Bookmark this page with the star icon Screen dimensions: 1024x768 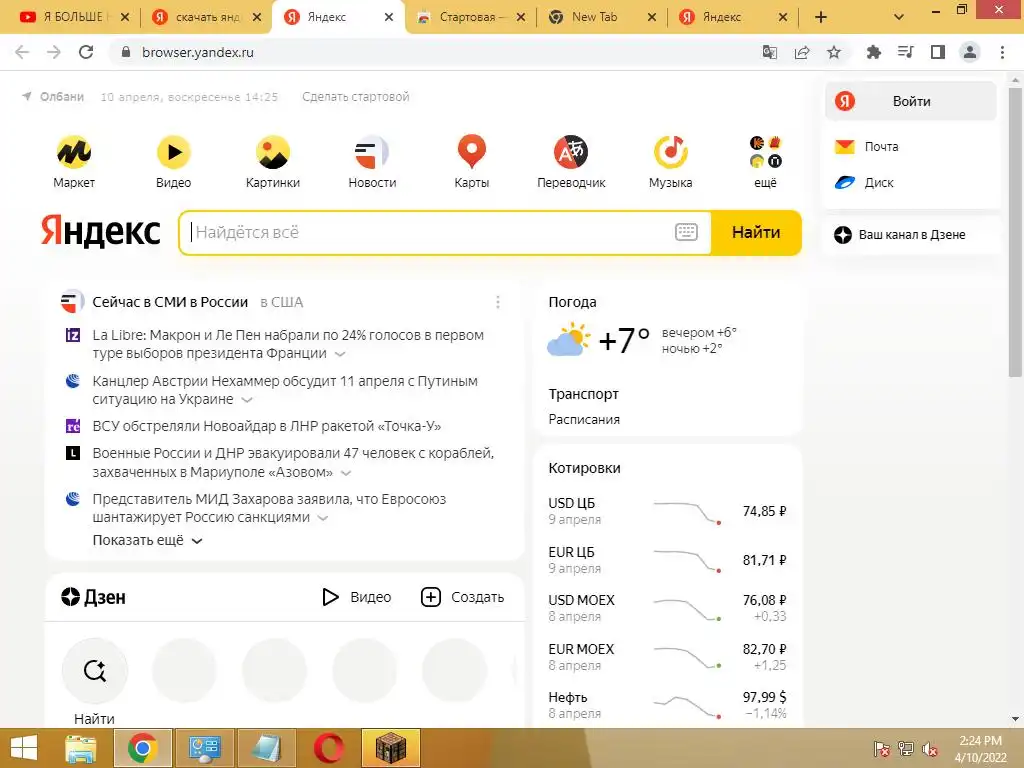pos(834,52)
